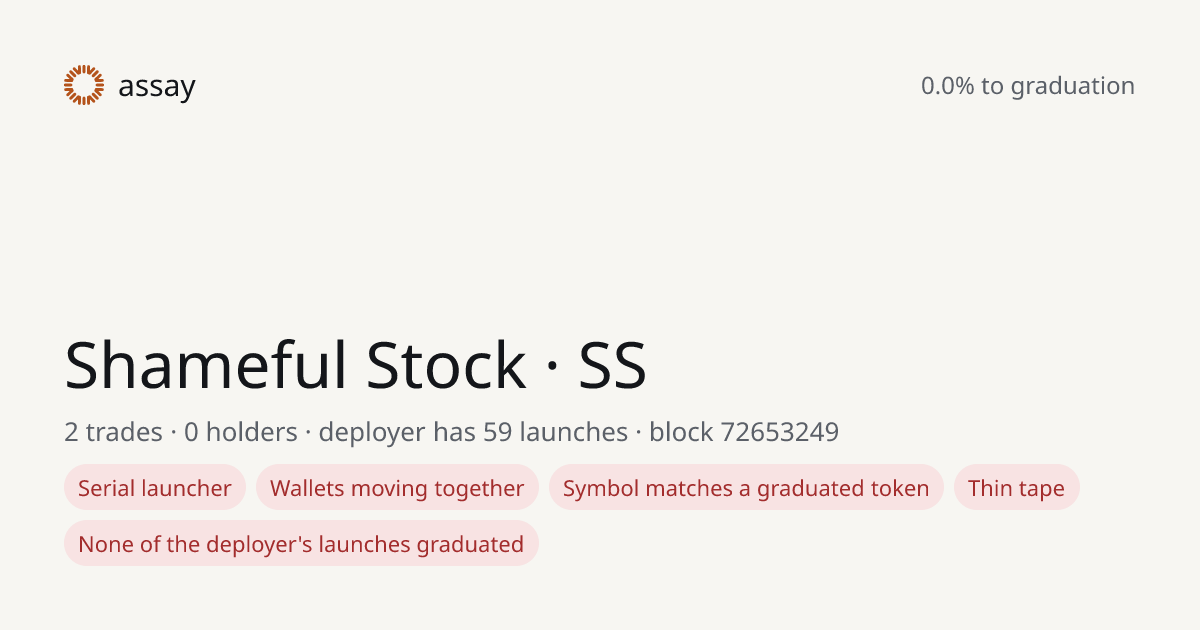Select the Serial launcher tag
Image resolution: width=1200 pixels, height=630 pixels.
tap(155, 488)
